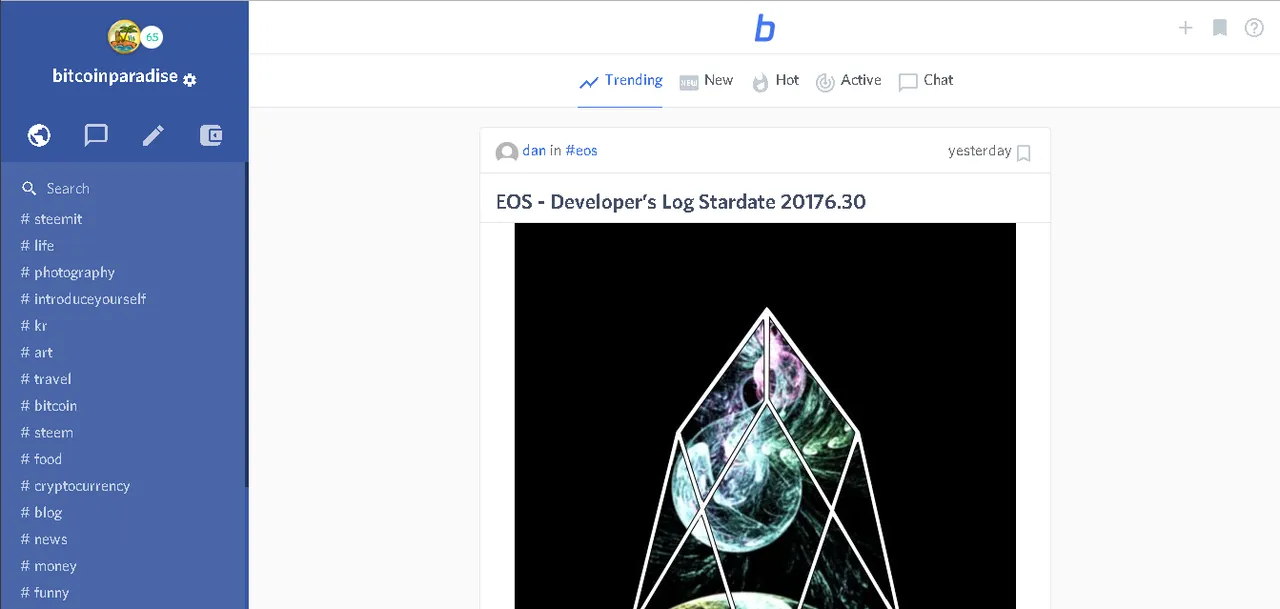Select the # food tag

coord(41,459)
